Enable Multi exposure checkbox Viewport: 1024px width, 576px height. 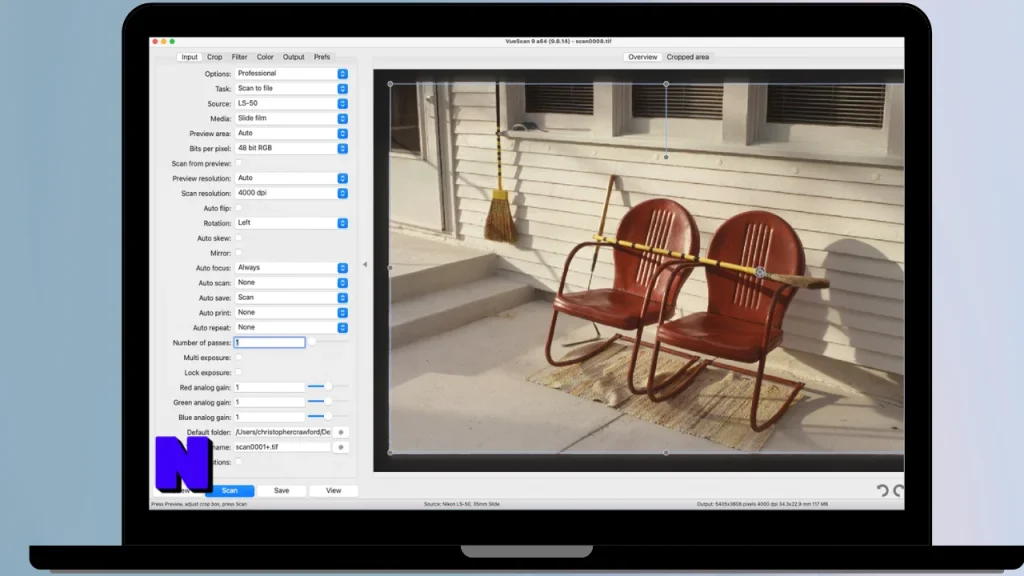coord(238,357)
